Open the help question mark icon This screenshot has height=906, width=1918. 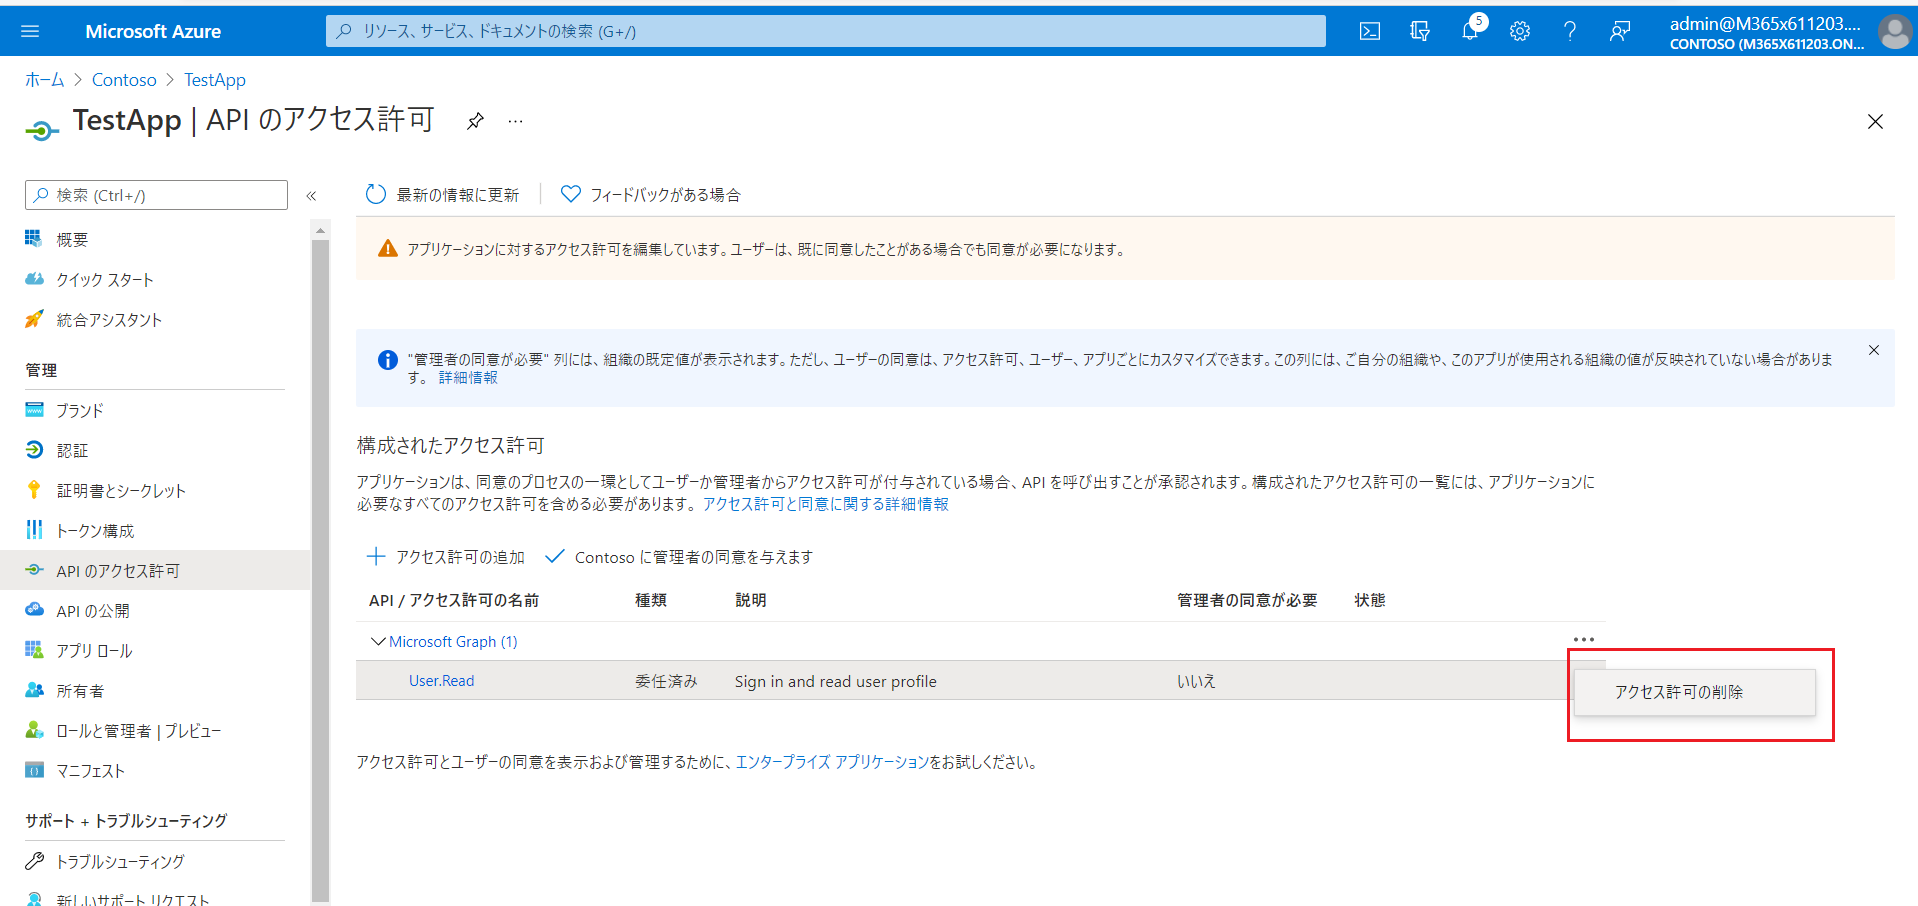(x=1570, y=31)
